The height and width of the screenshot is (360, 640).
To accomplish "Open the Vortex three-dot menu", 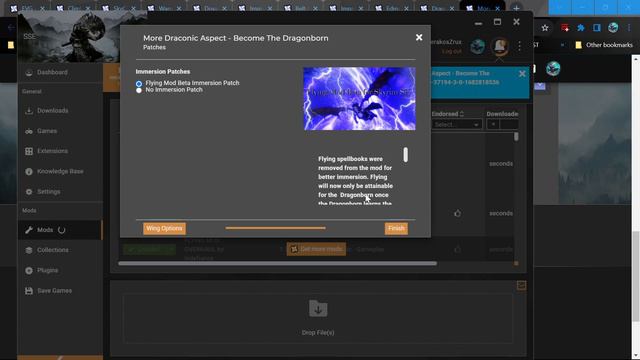I will 519,46.
